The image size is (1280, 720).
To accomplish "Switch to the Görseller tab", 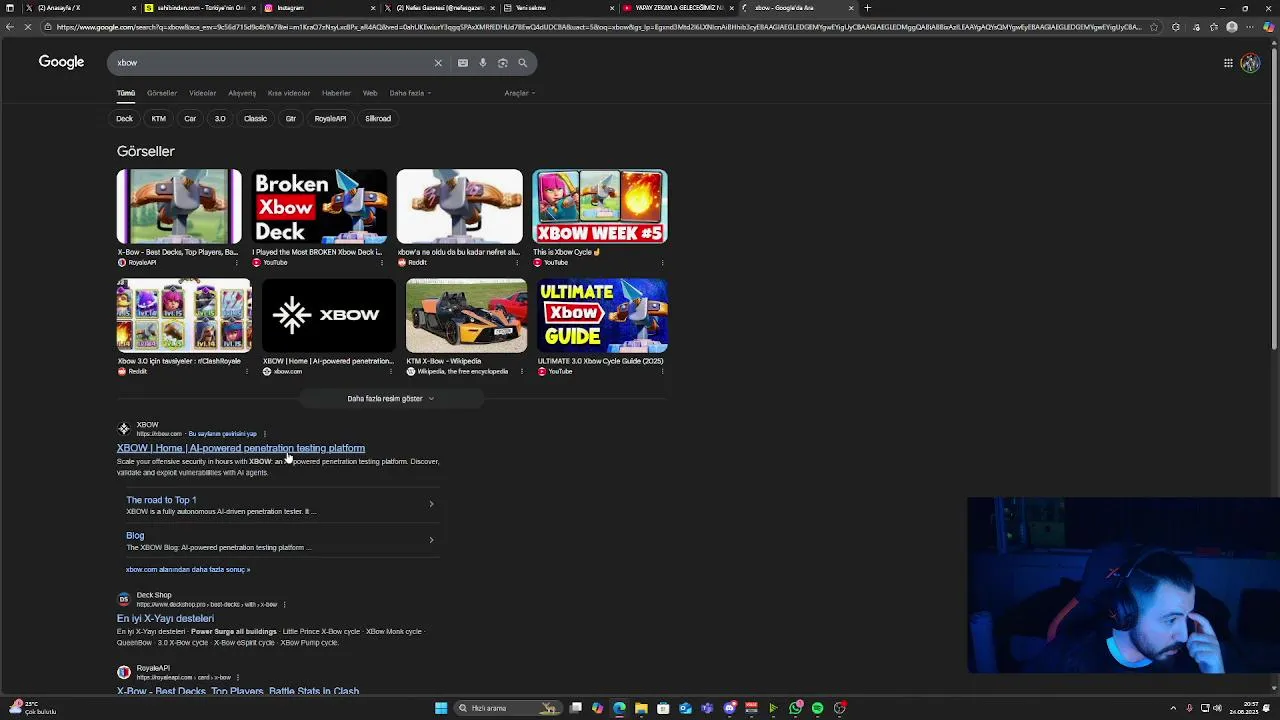I will coord(162,93).
